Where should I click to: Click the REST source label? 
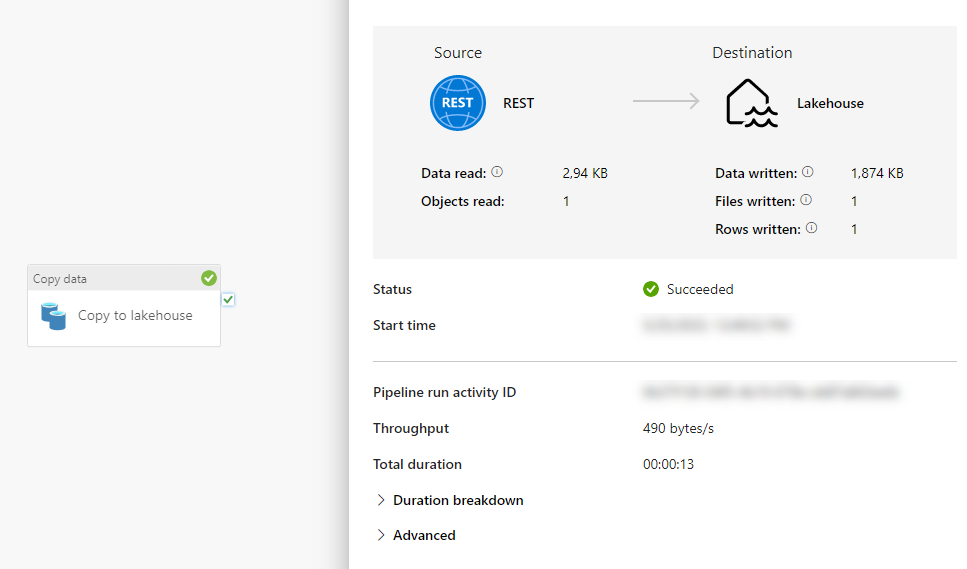518,103
